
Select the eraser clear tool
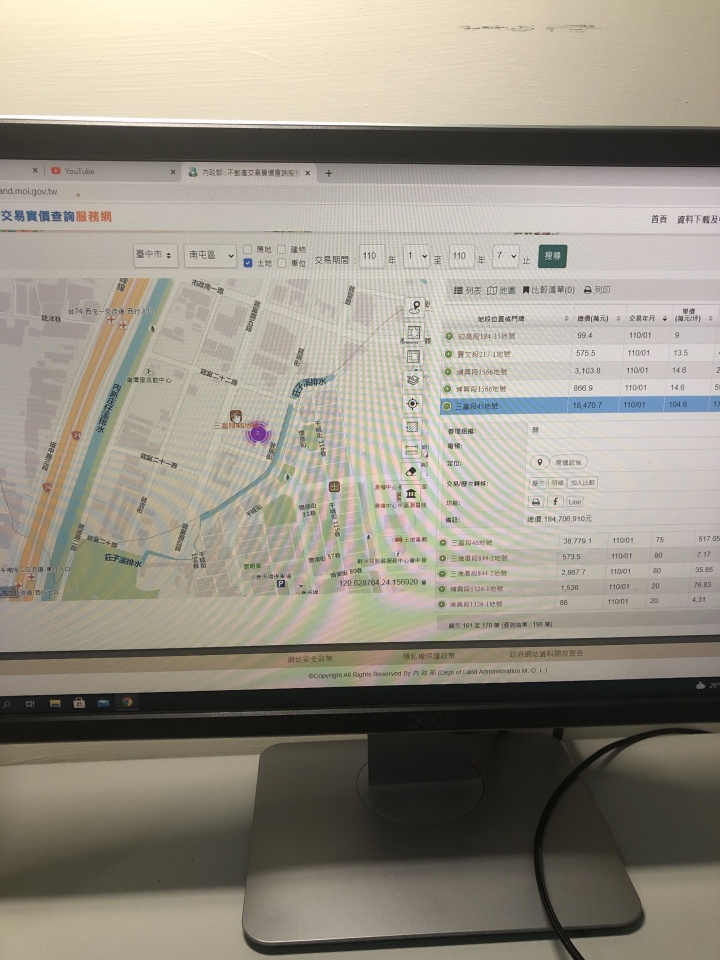tap(411, 471)
